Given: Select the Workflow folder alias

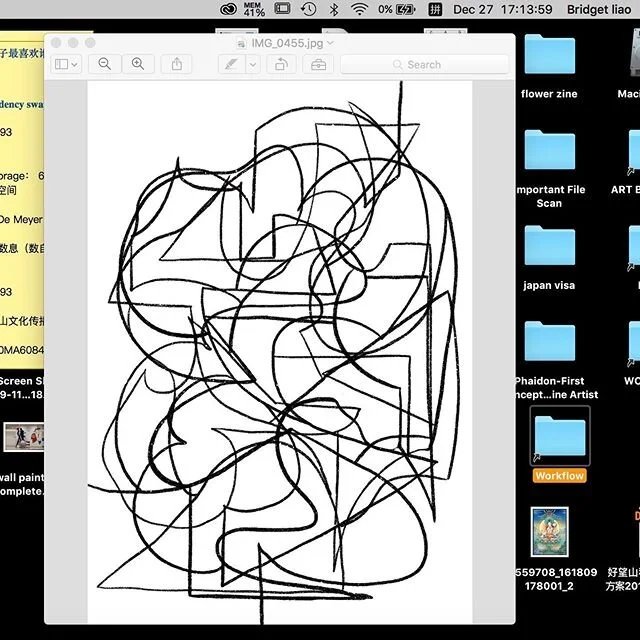Looking at the screenshot, I should point(560,436).
